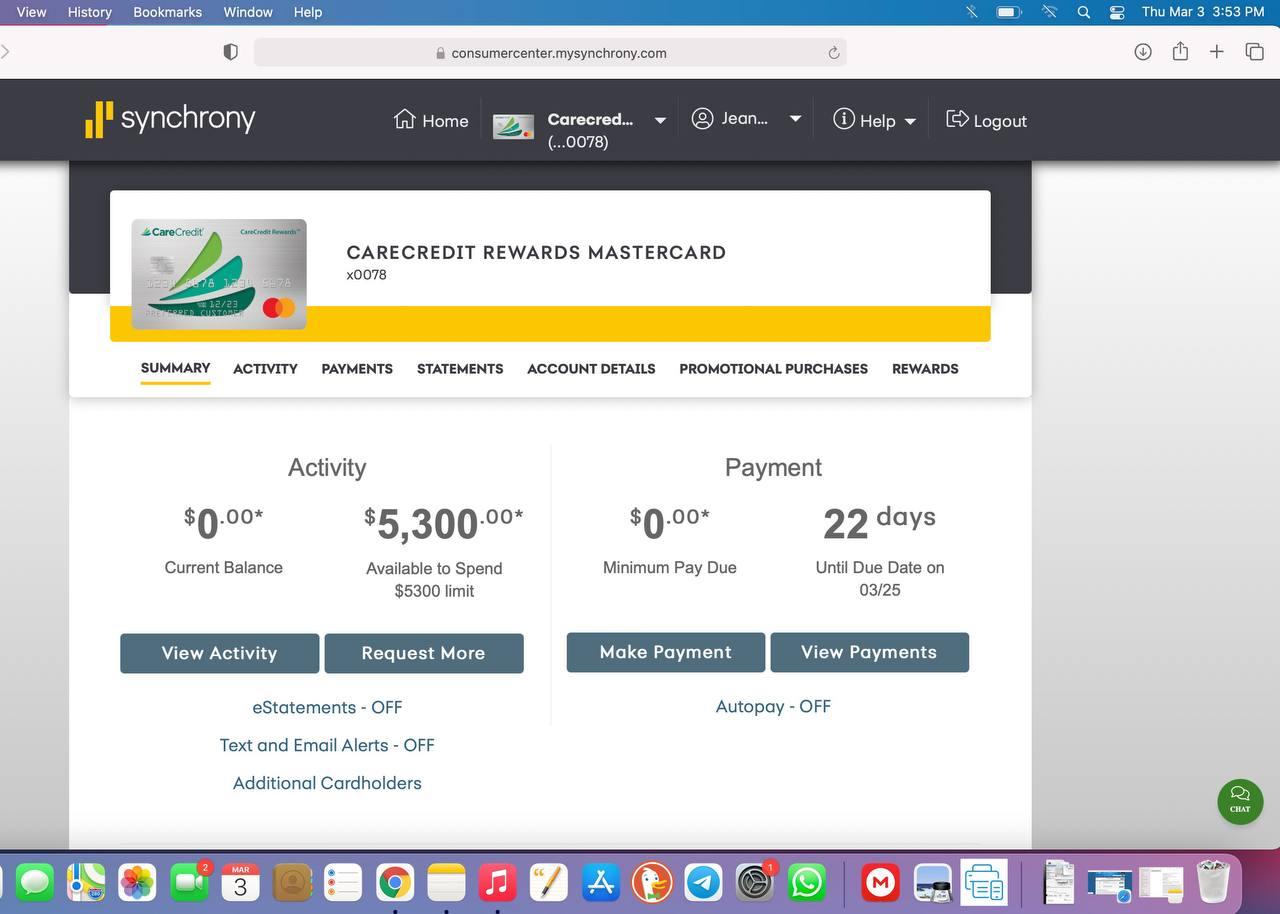The width and height of the screenshot is (1280, 914).
Task: Switch to the Statements tab
Action: 460,369
